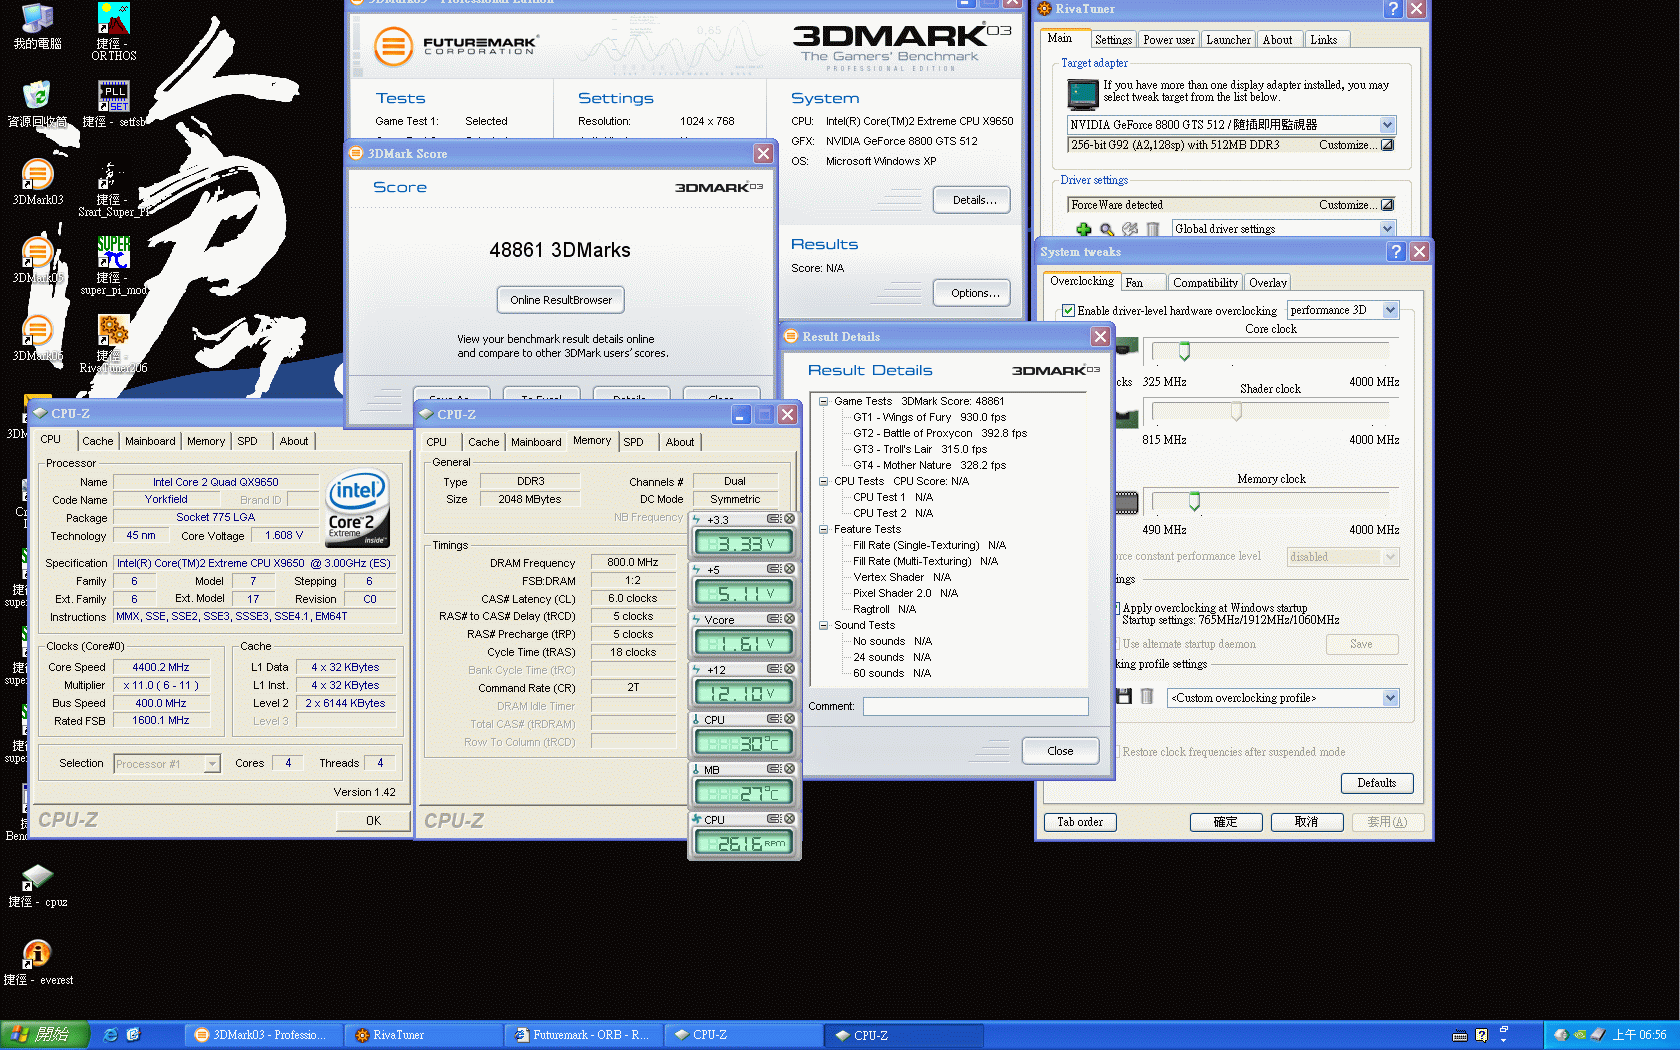Open the setfsb PLL SET shortcut
Viewport: 1680px width, 1050px height.
point(113,104)
